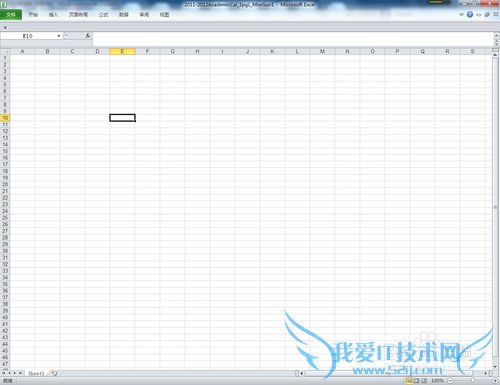The width and height of the screenshot is (500, 385).
Task: Open the Review (审阅) ribbon tab
Action: point(144,15)
